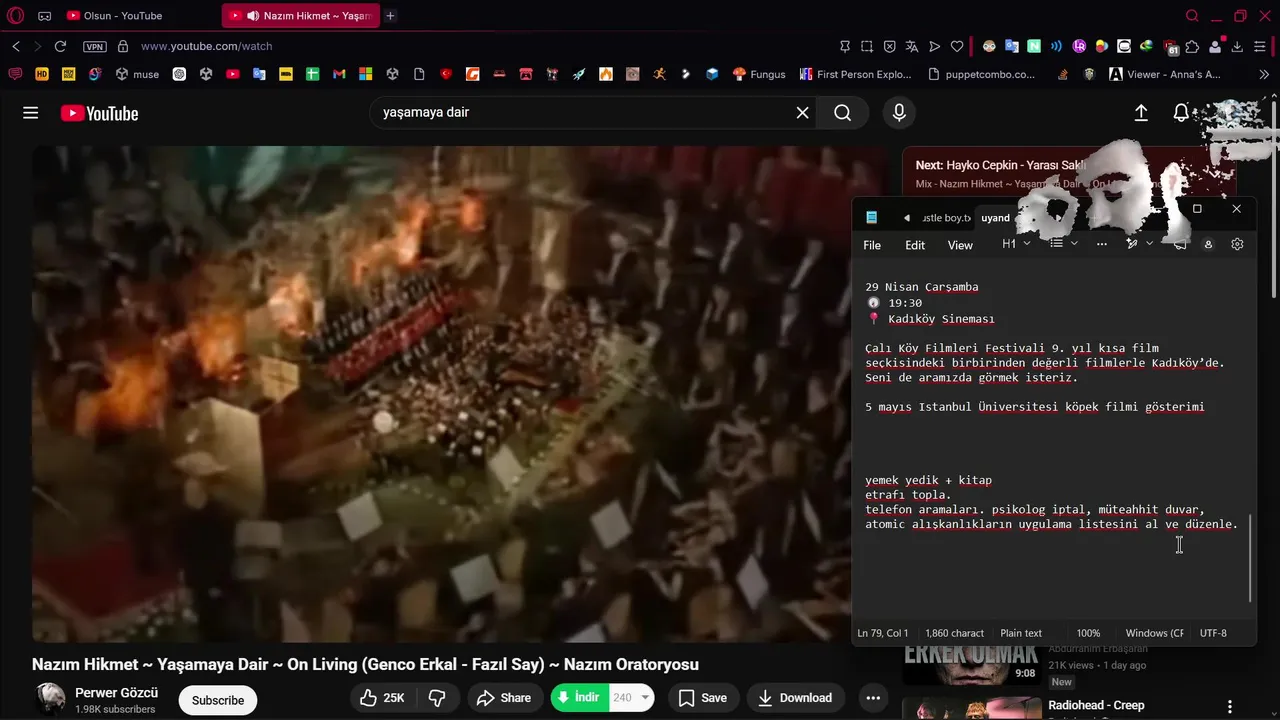The image size is (1280, 720).
Task: Open the Opera snapshot tool icon
Action: 866,46
